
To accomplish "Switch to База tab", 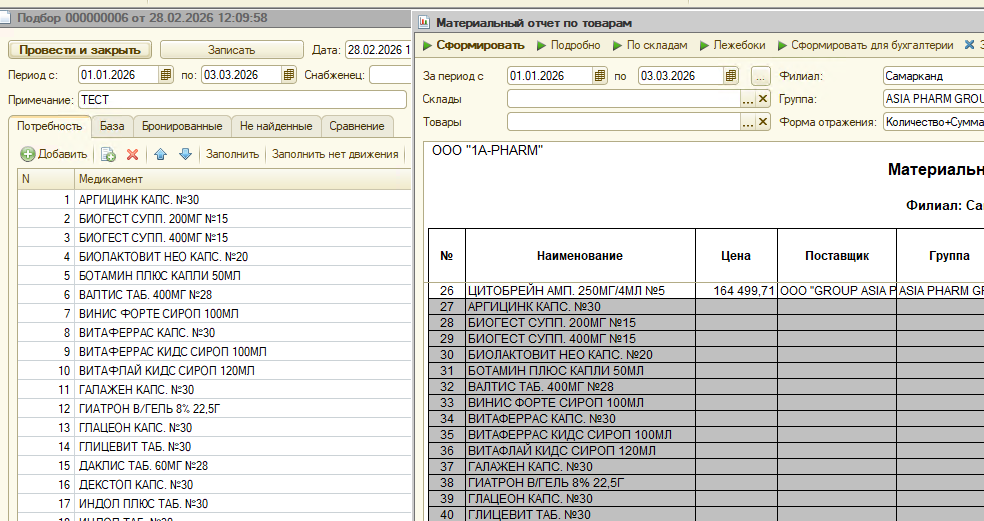I will tap(112, 126).
